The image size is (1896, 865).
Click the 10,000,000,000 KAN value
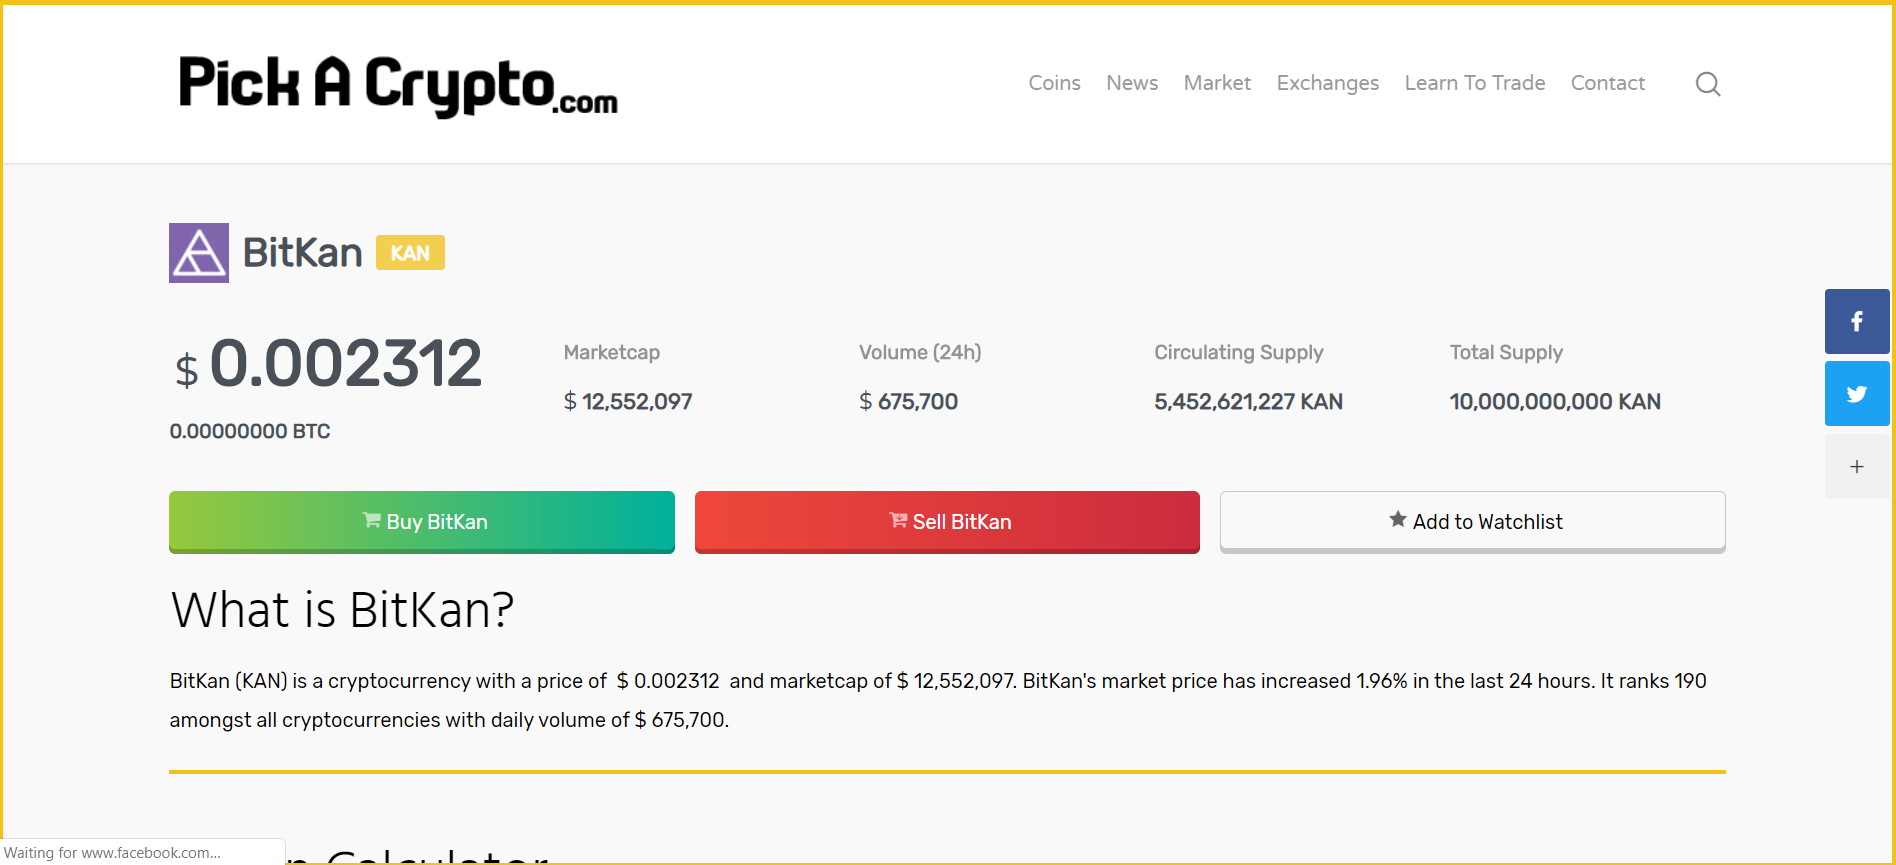pyautogui.click(x=1555, y=401)
